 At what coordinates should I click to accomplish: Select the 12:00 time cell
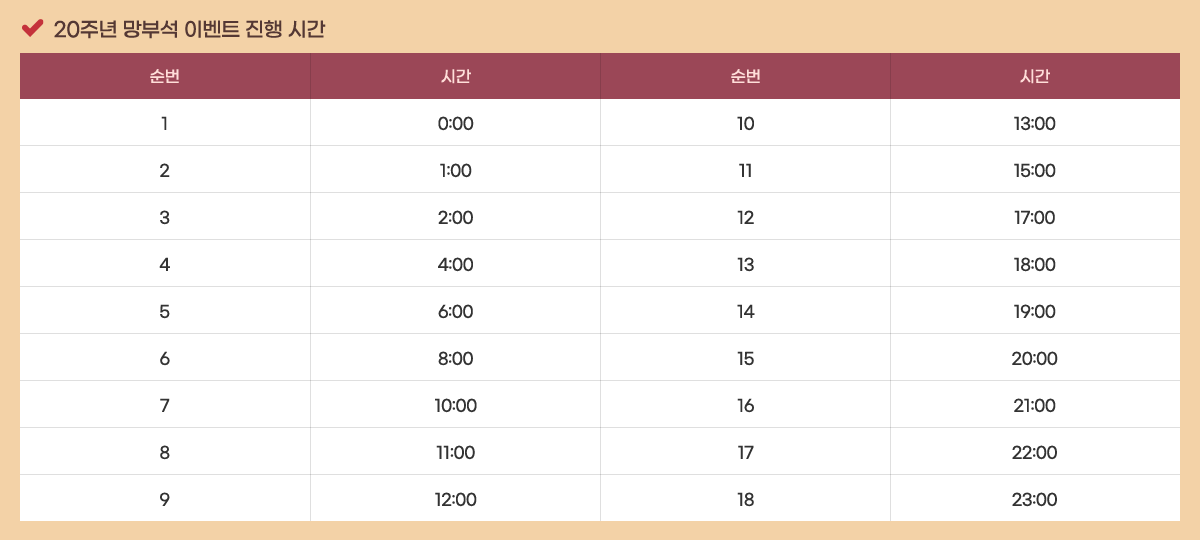[x=455, y=500]
